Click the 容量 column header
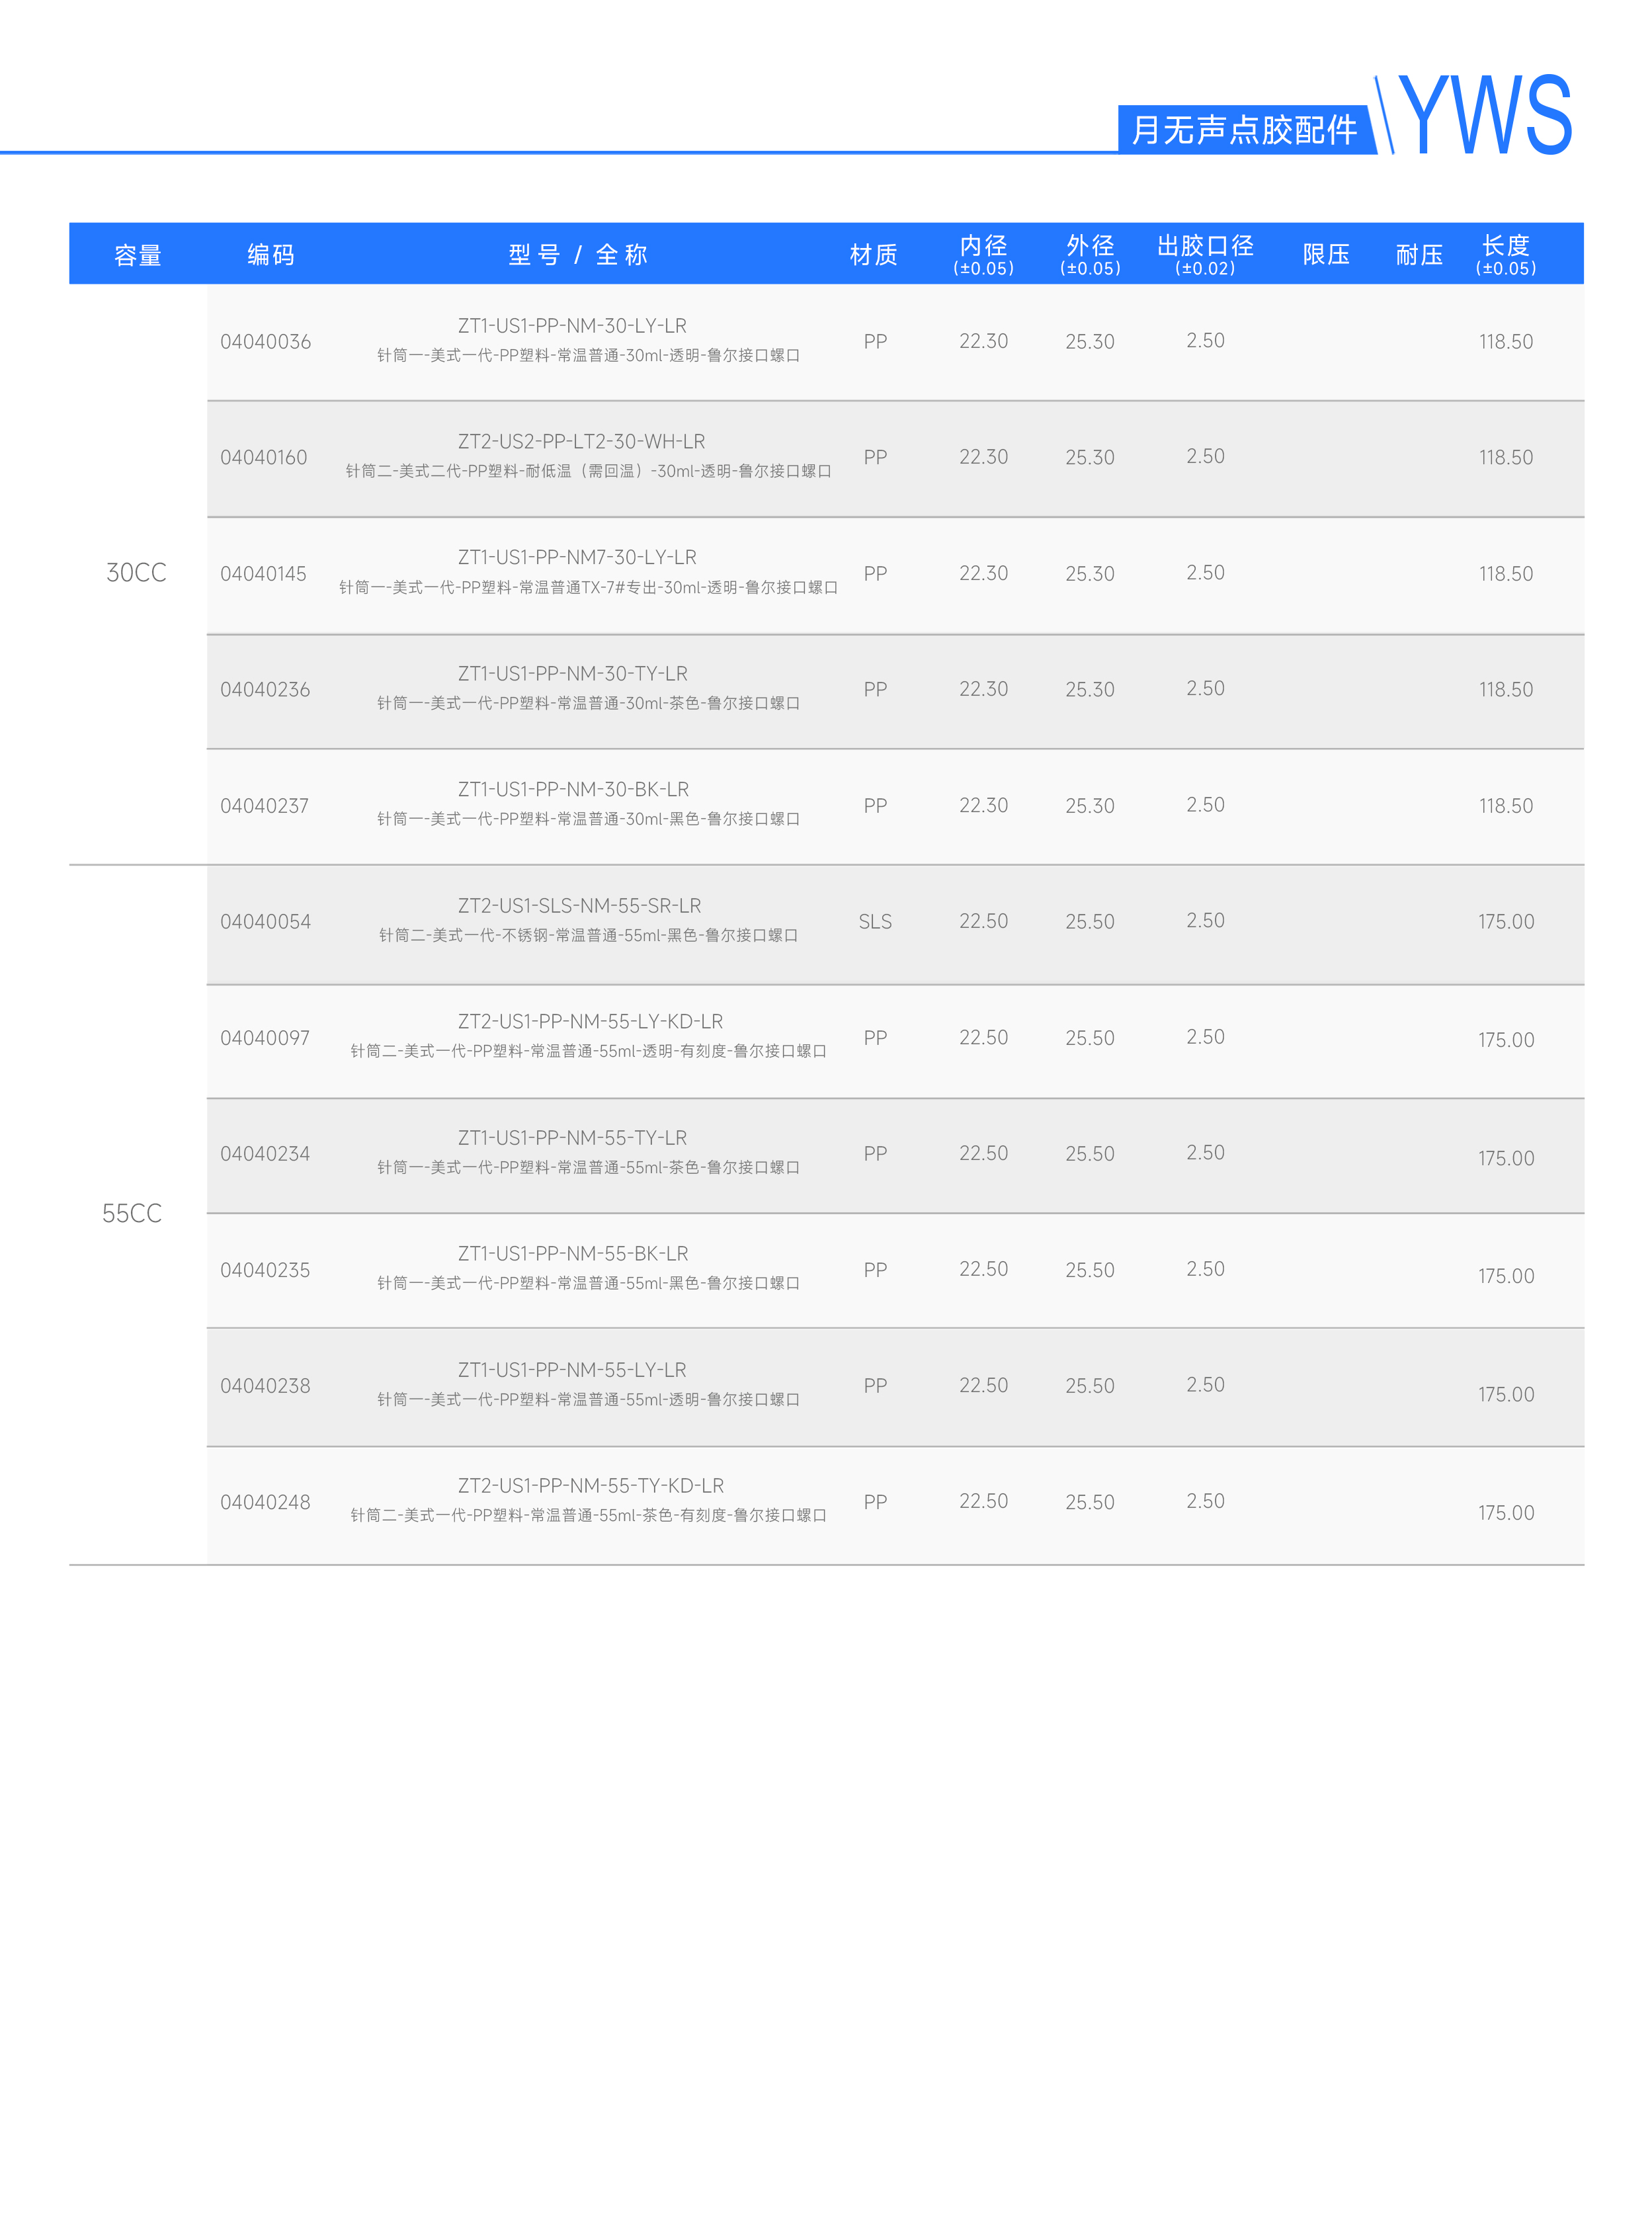The image size is (1652, 2226). point(137,255)
